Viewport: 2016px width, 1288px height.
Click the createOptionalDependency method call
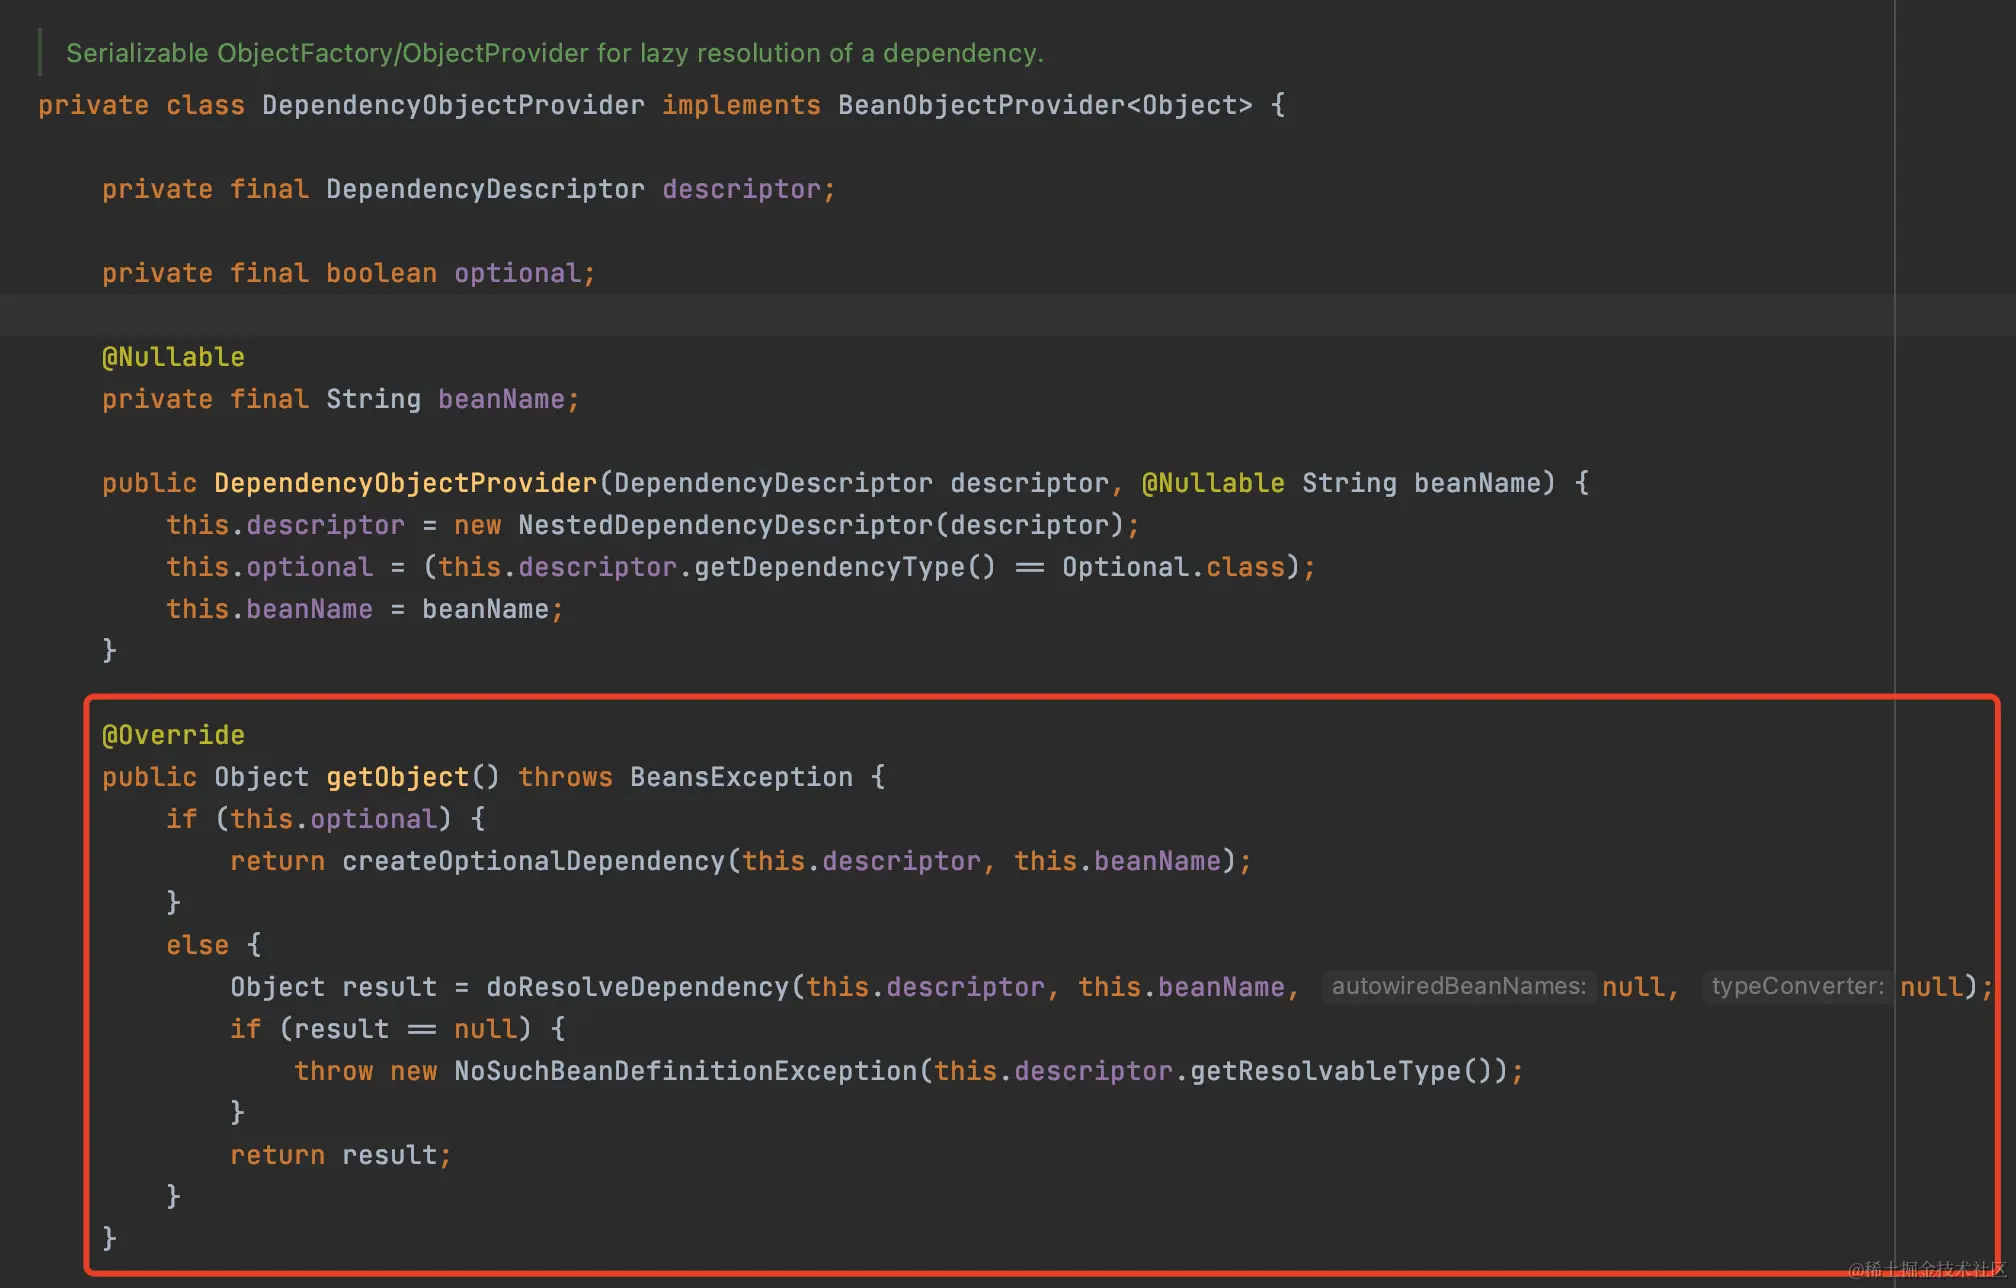tap(532, 861)
